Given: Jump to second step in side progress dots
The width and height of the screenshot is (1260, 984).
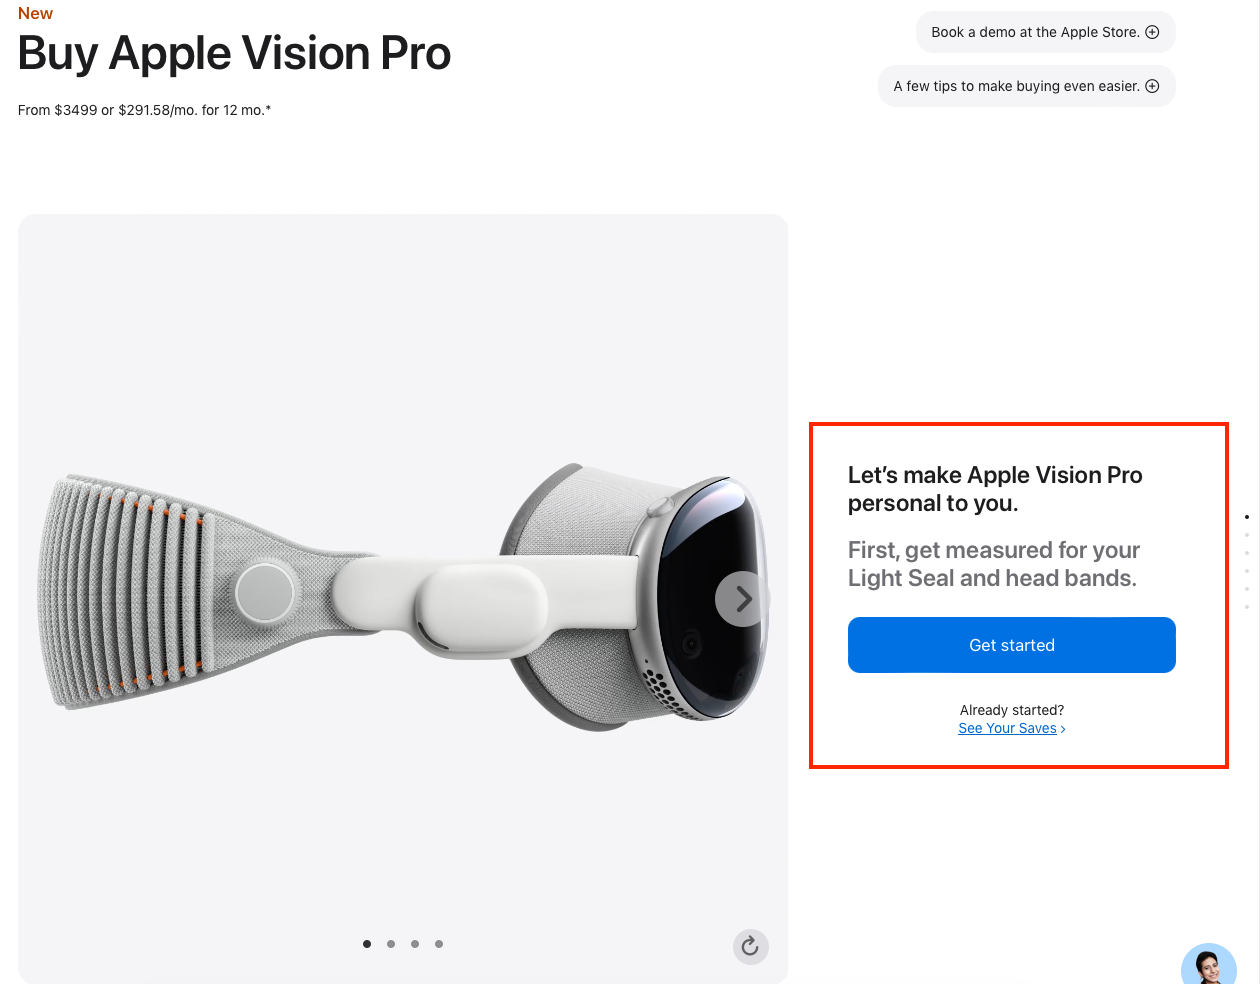Looking at the screenshot, I should (1247, 535).
